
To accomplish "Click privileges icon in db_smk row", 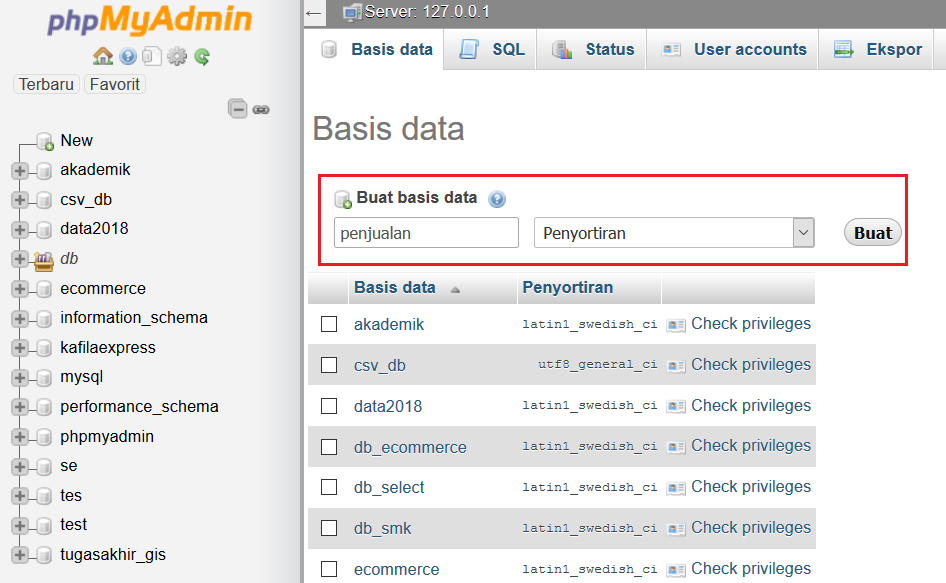I will pyautogui.click(x=676, y=529).
